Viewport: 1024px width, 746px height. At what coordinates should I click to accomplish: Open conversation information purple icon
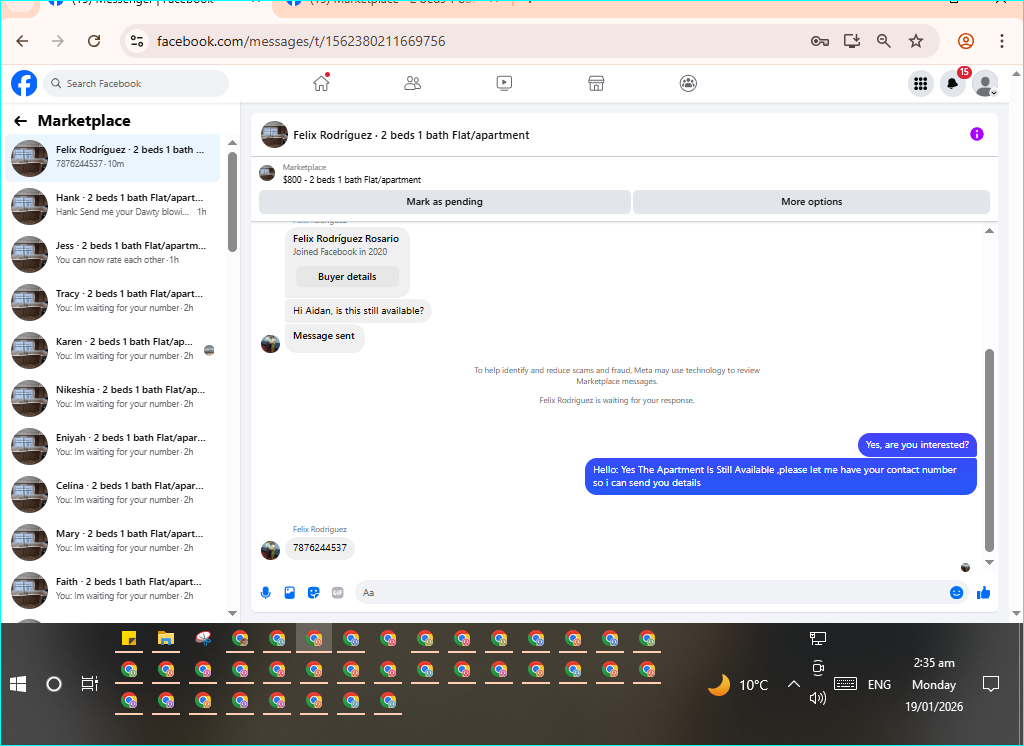pyautogui.click(x=977, y=134)
